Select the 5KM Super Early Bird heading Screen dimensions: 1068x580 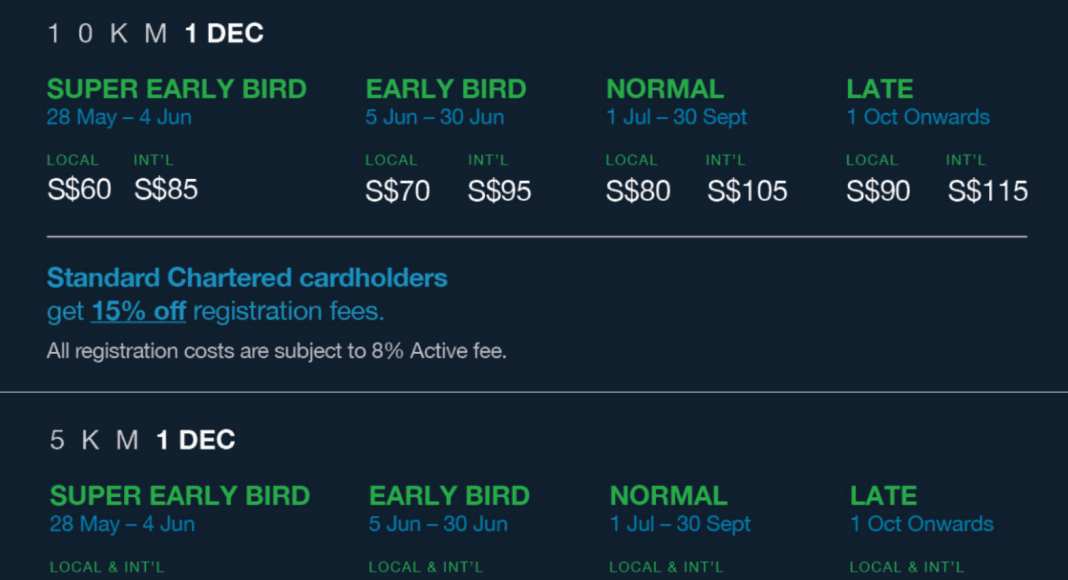pos(180,496)
